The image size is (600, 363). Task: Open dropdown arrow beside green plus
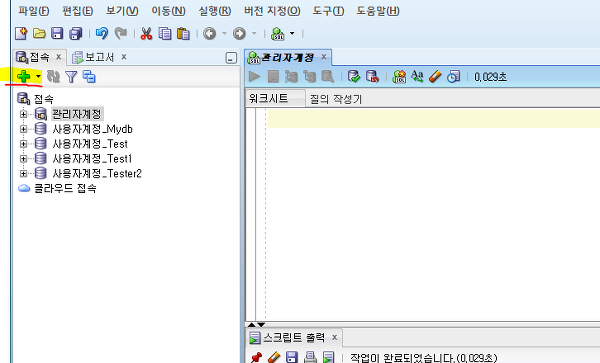[38, 77]
